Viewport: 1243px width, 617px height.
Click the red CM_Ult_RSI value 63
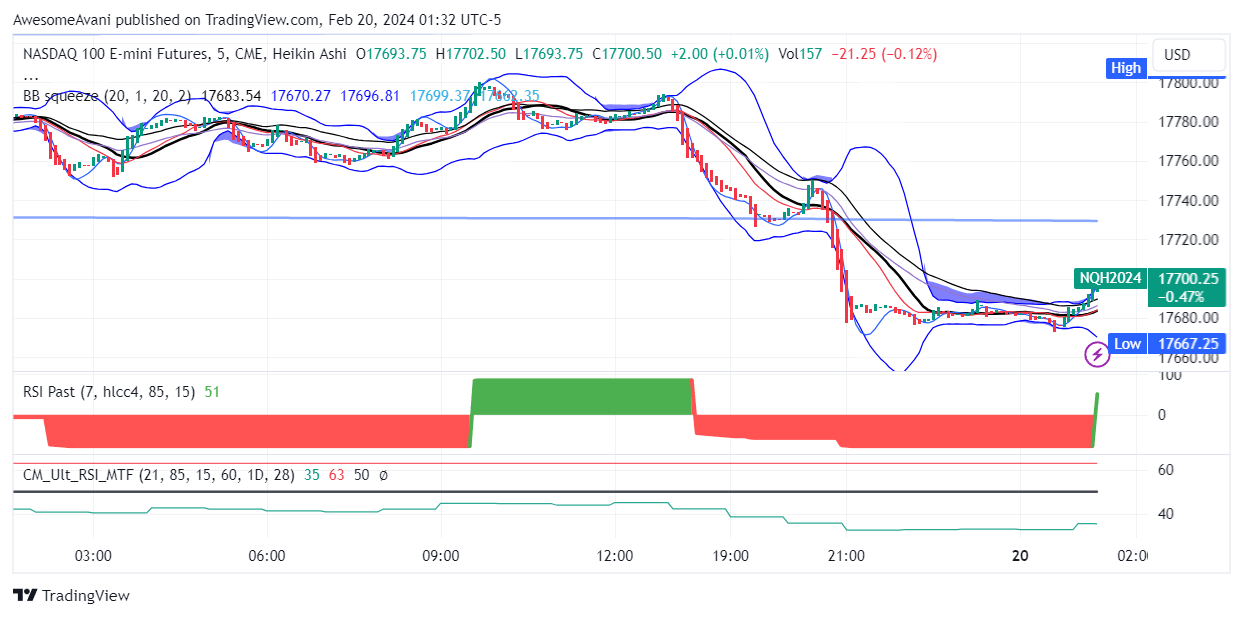click(337, 475)
